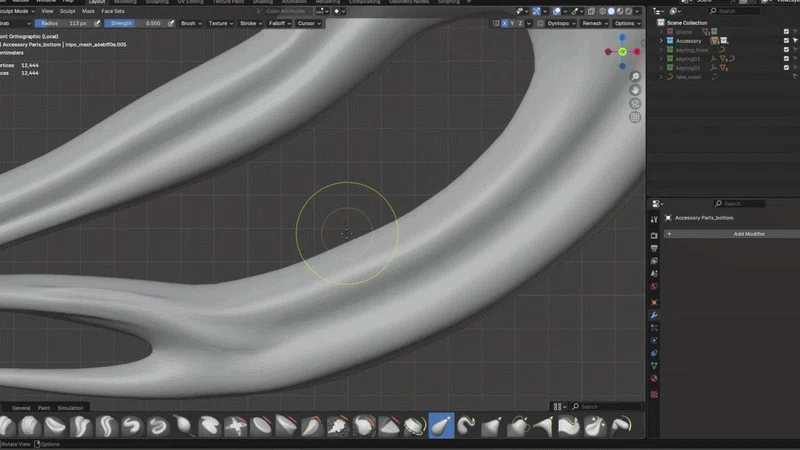
Task: Open the Stroke dropdown panel
Action: click(x=251, y=23)
